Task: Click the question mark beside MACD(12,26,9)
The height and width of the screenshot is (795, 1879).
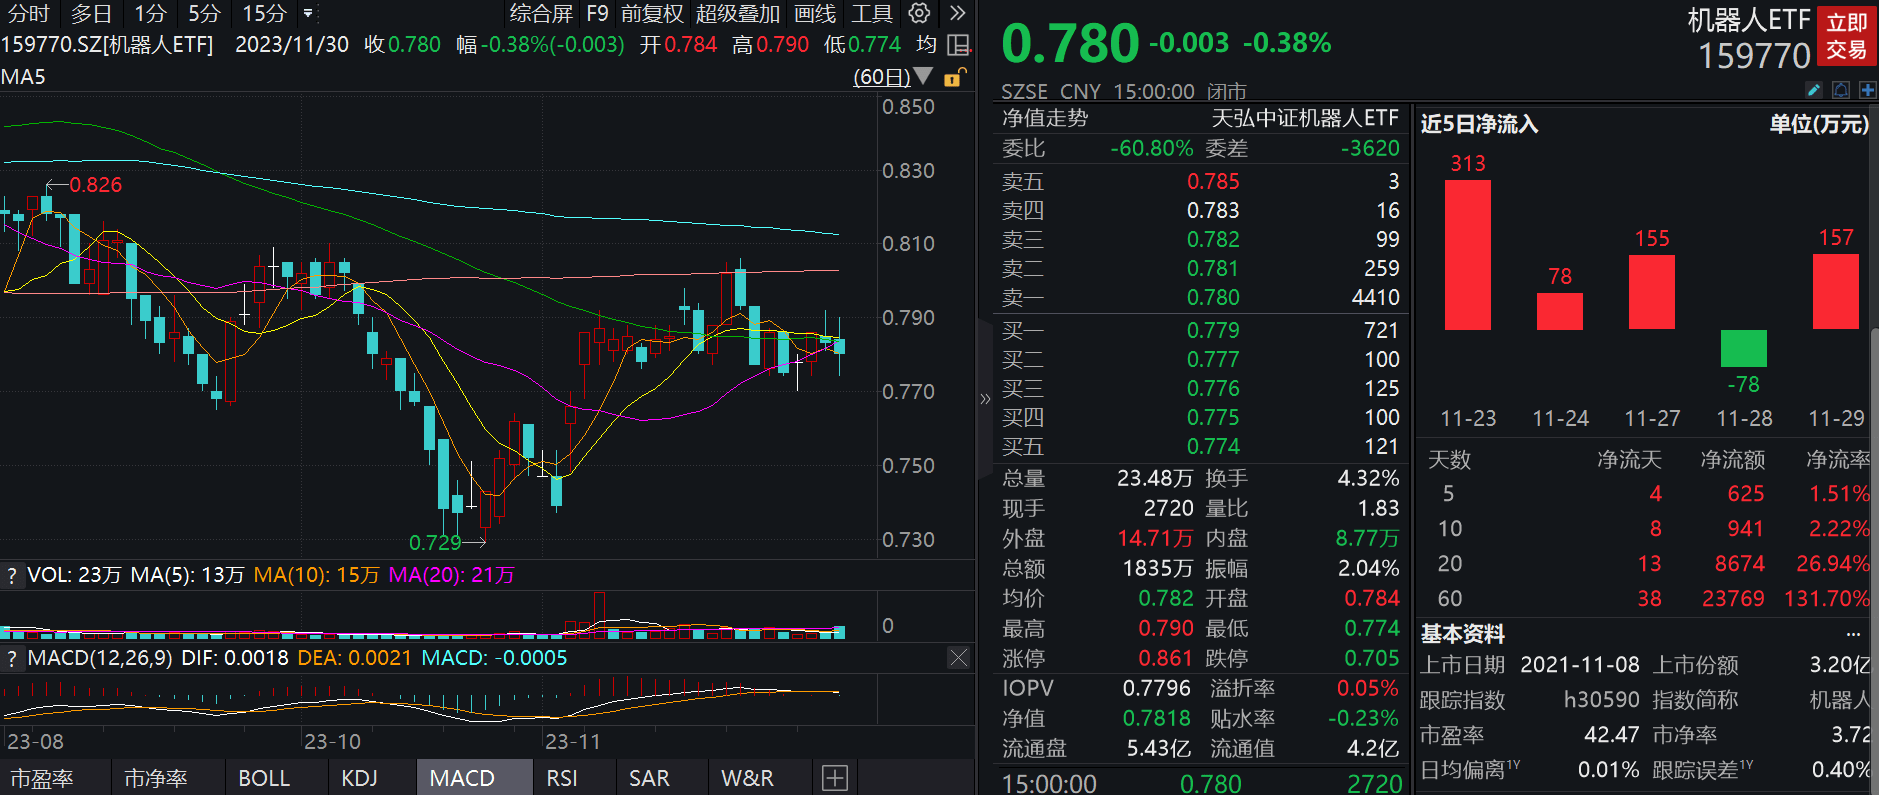Action: (12, 658)
